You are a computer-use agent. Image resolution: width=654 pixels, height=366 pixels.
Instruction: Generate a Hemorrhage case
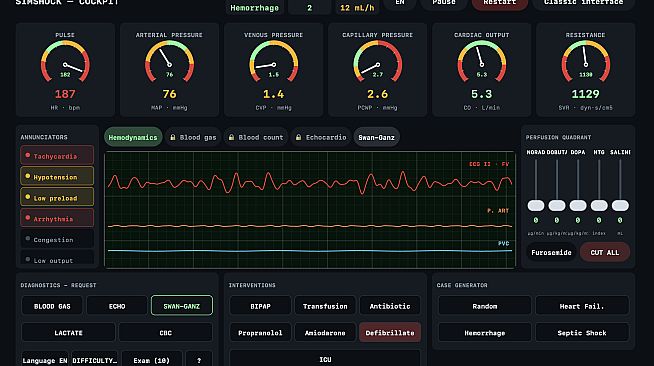pyautogui.click(x=485, y=333)
